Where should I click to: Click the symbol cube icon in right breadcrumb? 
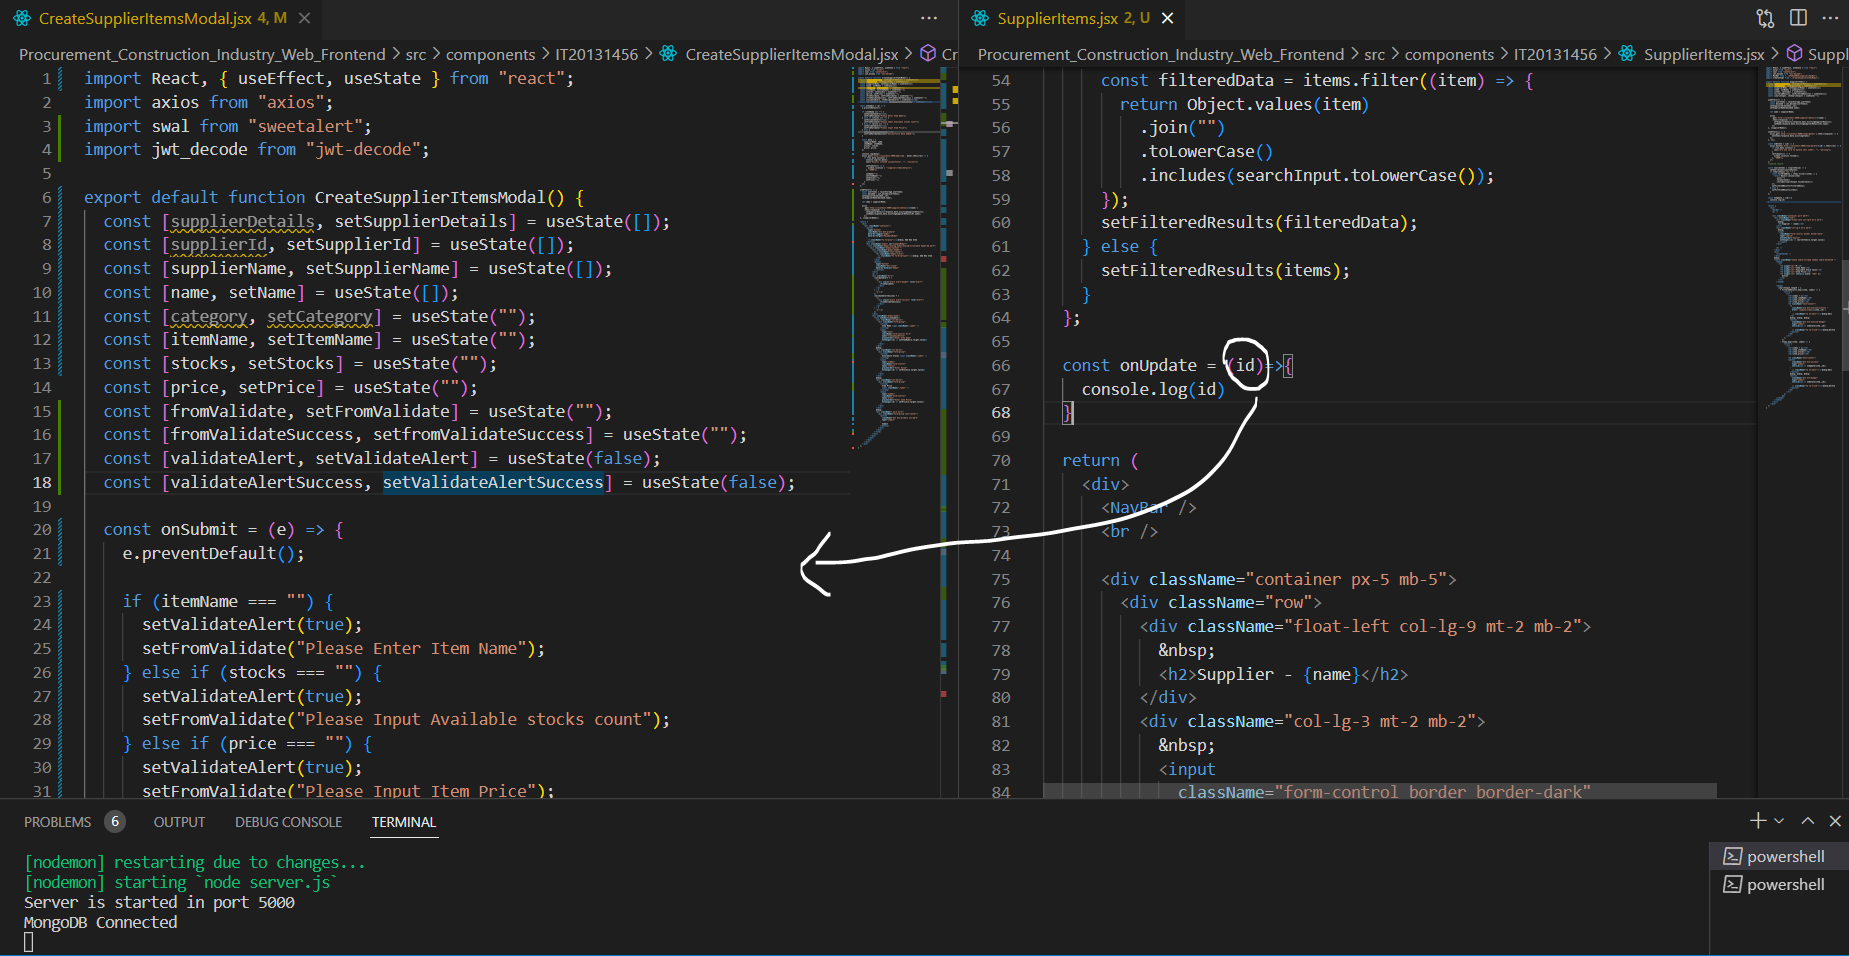(1794, 53)
